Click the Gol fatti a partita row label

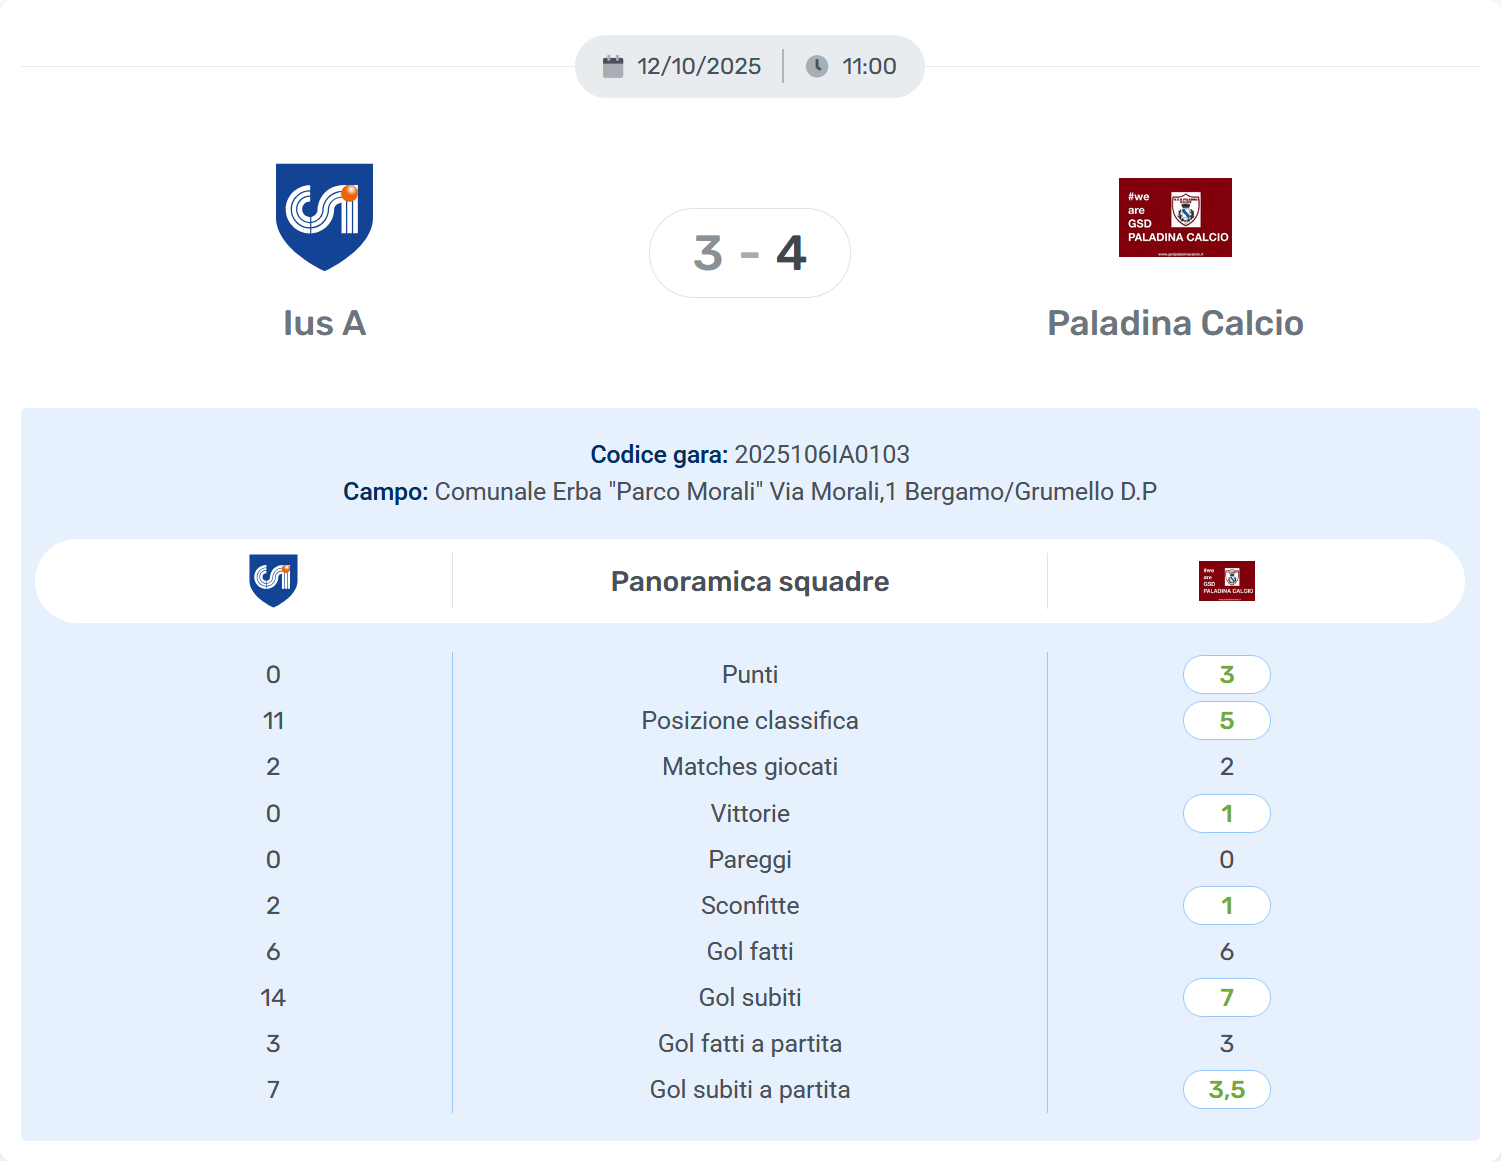[750, 1044]
